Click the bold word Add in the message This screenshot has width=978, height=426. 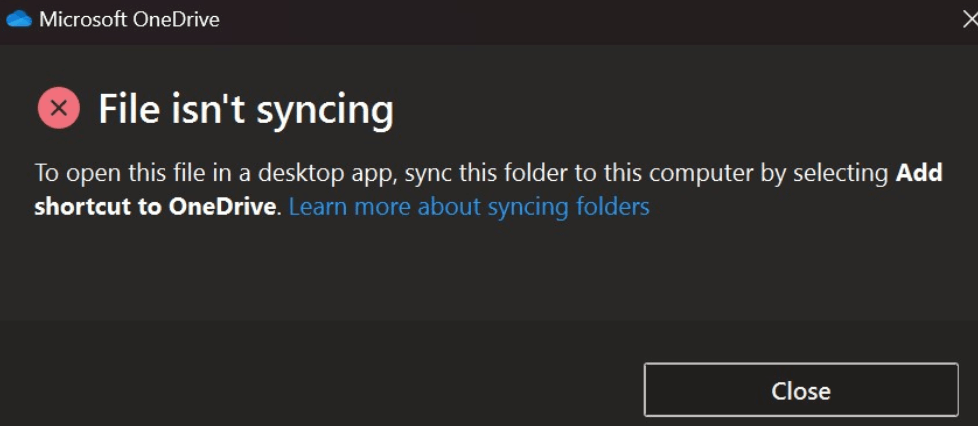(x=919, y=173)
